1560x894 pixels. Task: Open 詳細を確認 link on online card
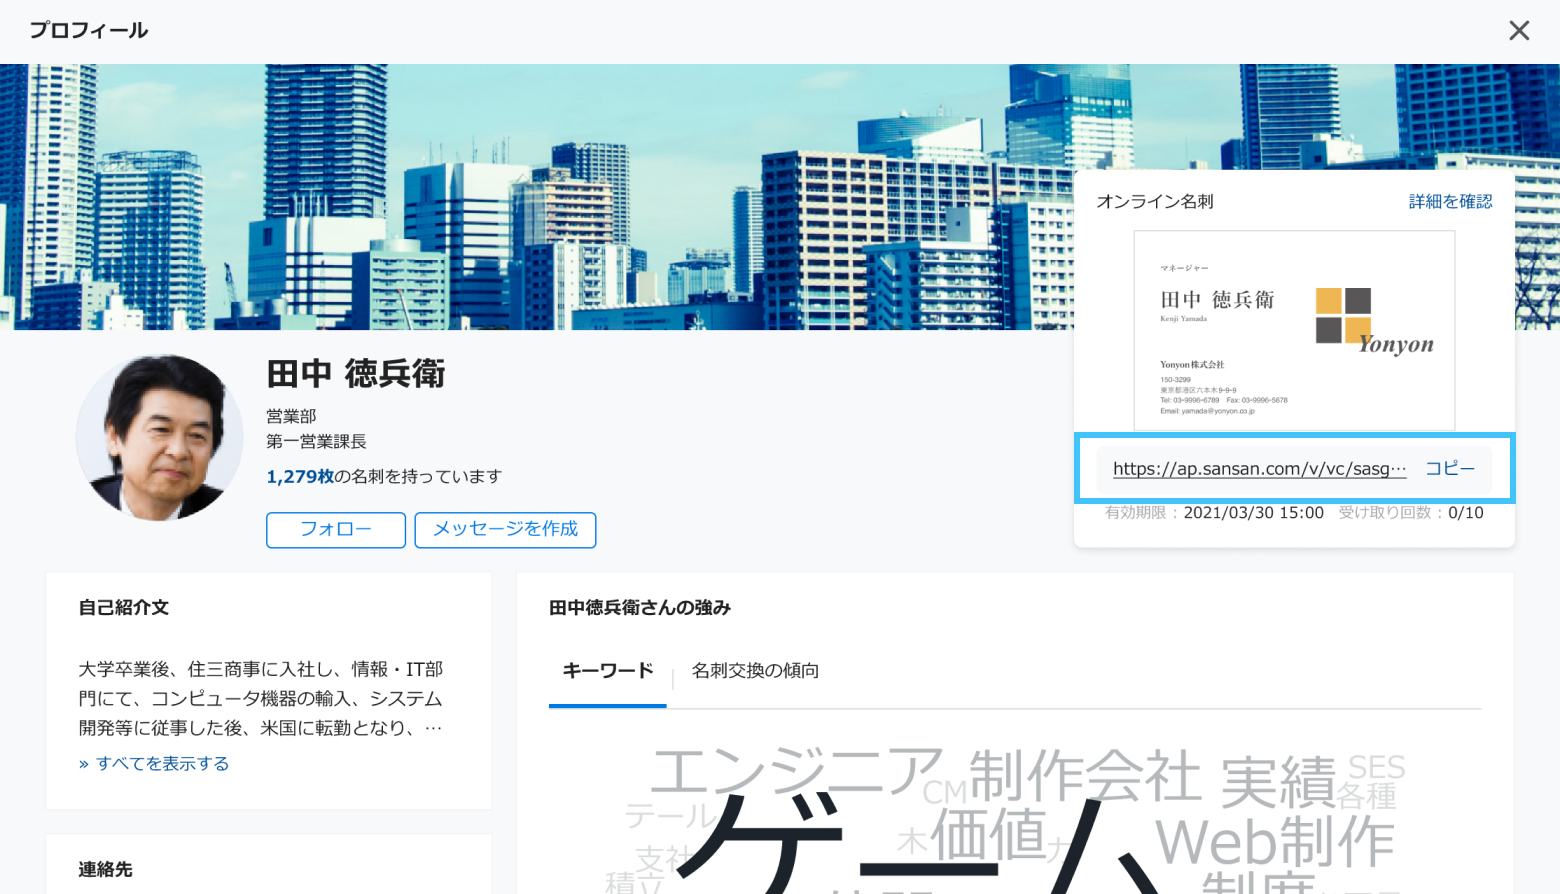1450,202
